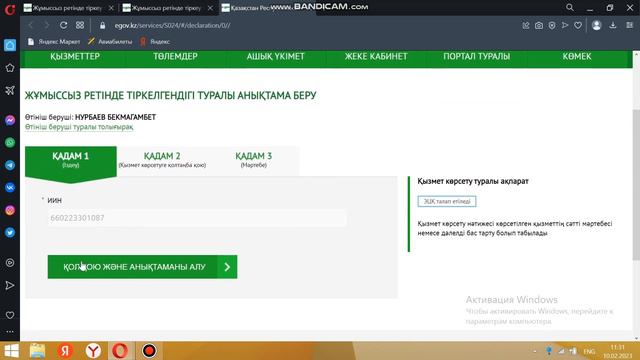Click the site security lock icon
Image resolution: width=640 pixels, height=360 pixels.
click(102, 25)
